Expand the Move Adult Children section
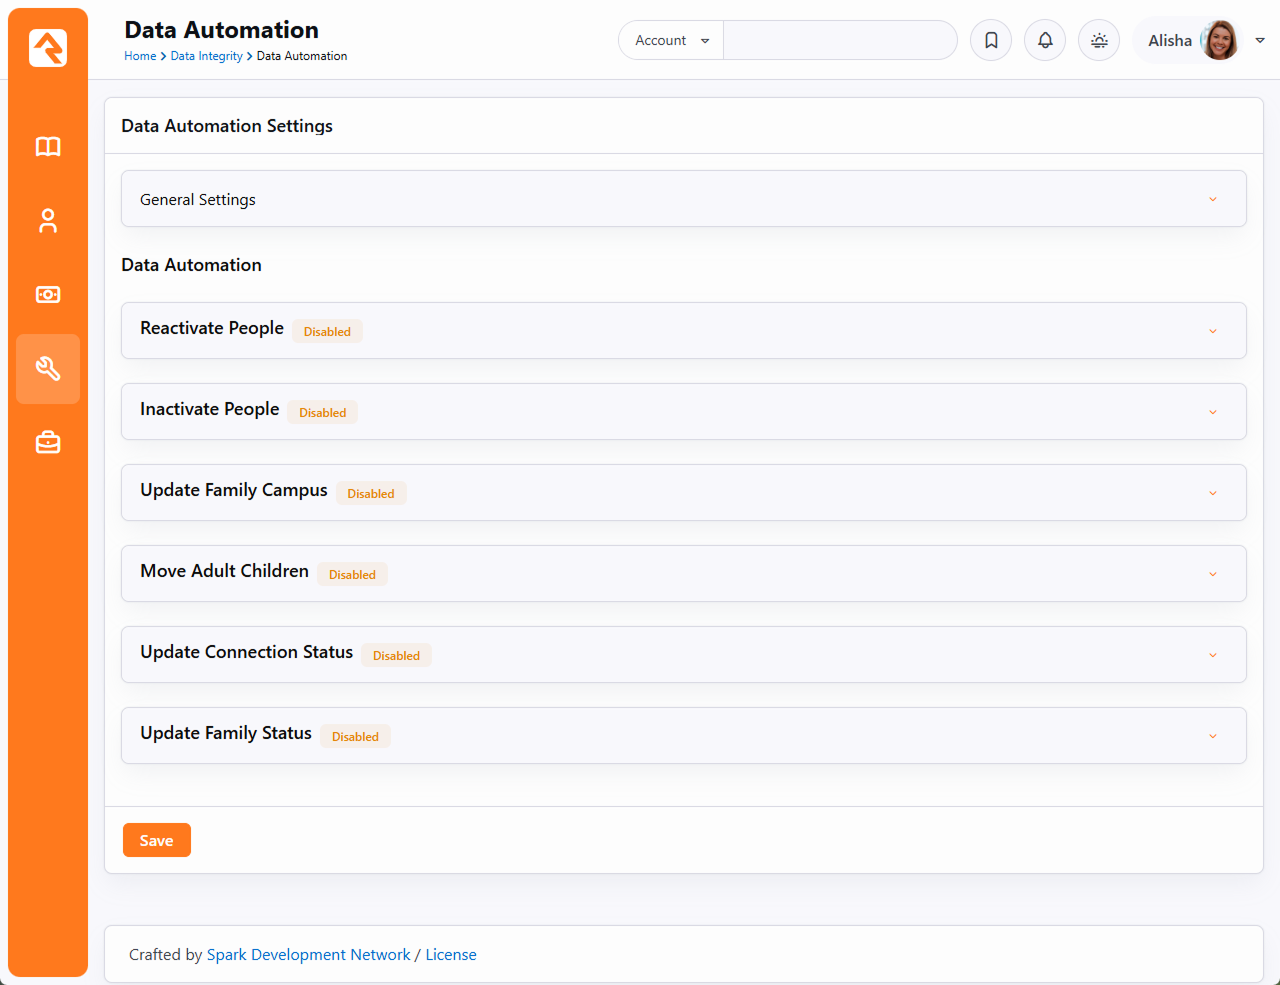This screenshot has height=985, width=1280. (683, 574)
